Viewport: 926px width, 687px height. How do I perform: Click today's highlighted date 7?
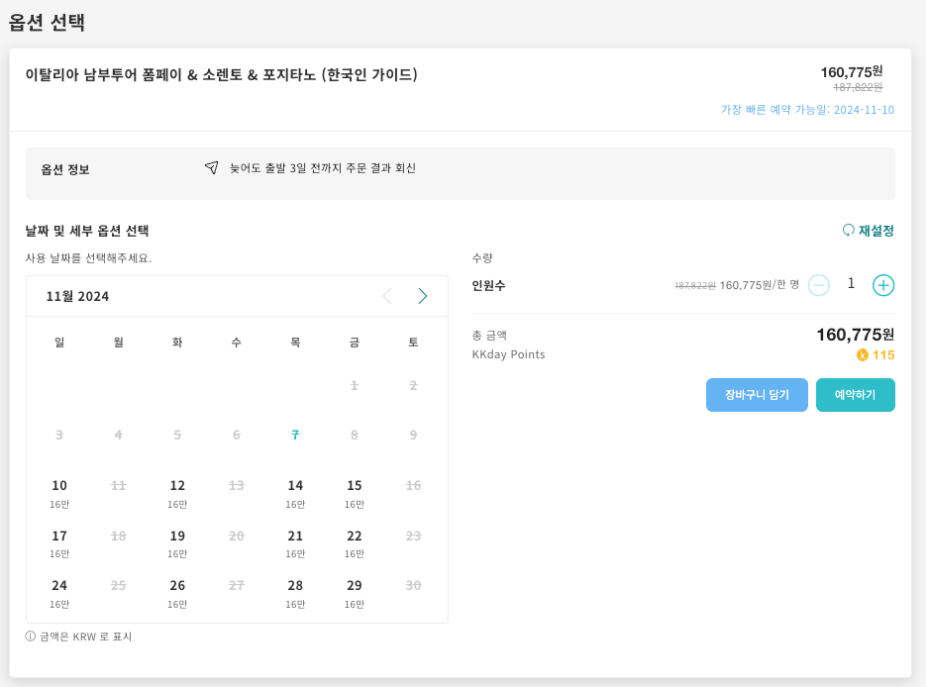point(295,435)
